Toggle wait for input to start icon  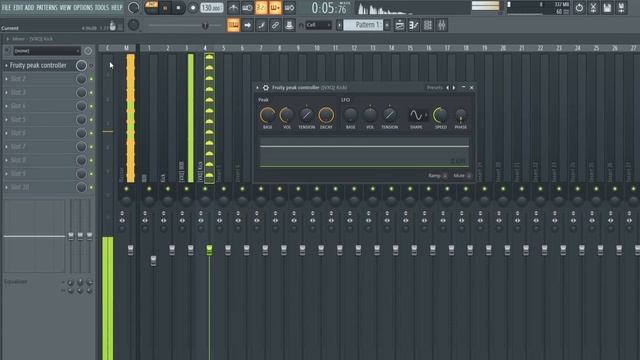(247, 7)
